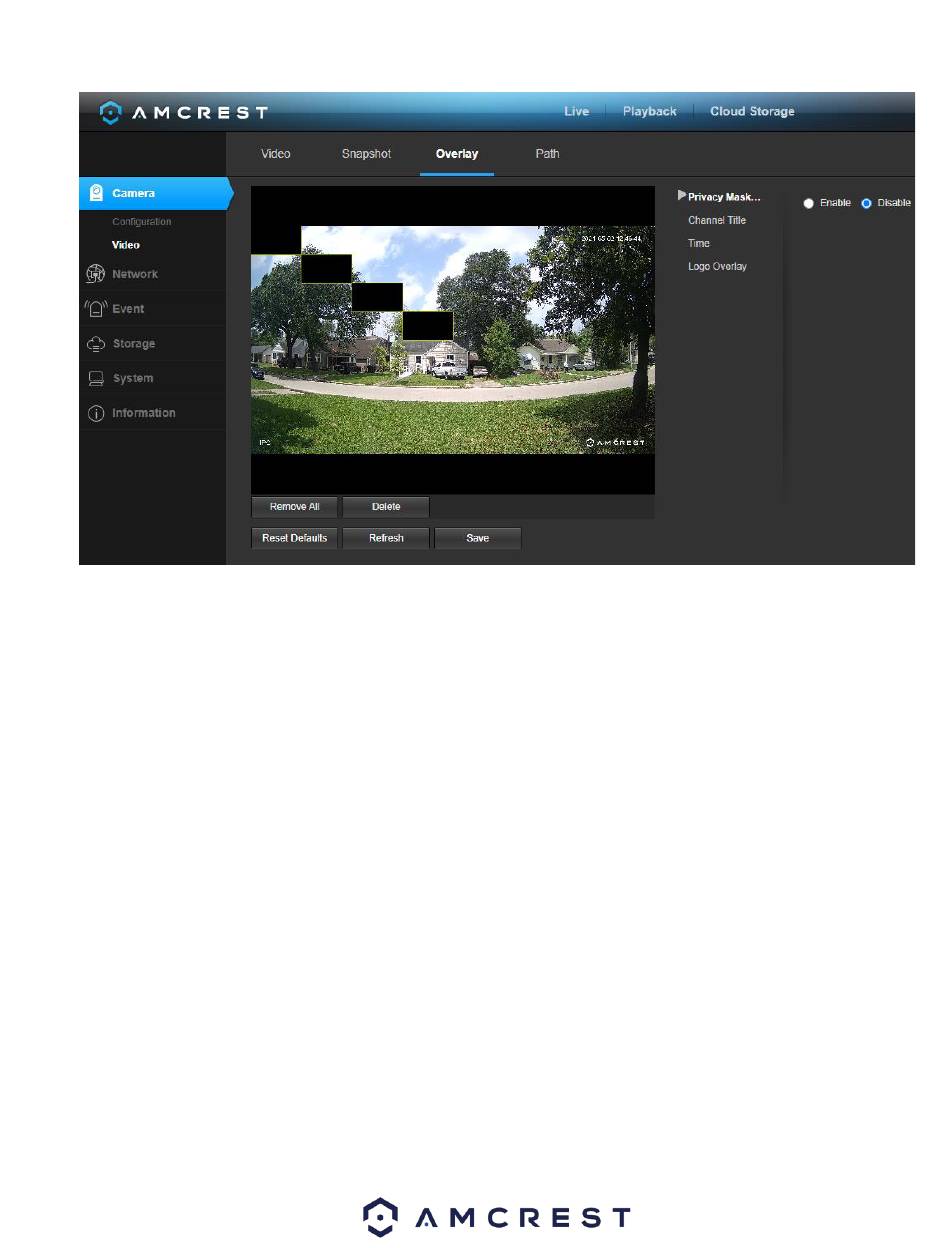Open Configuration under Camera
The width and height of the screenshot is (950, 1248).
point(141,222)
